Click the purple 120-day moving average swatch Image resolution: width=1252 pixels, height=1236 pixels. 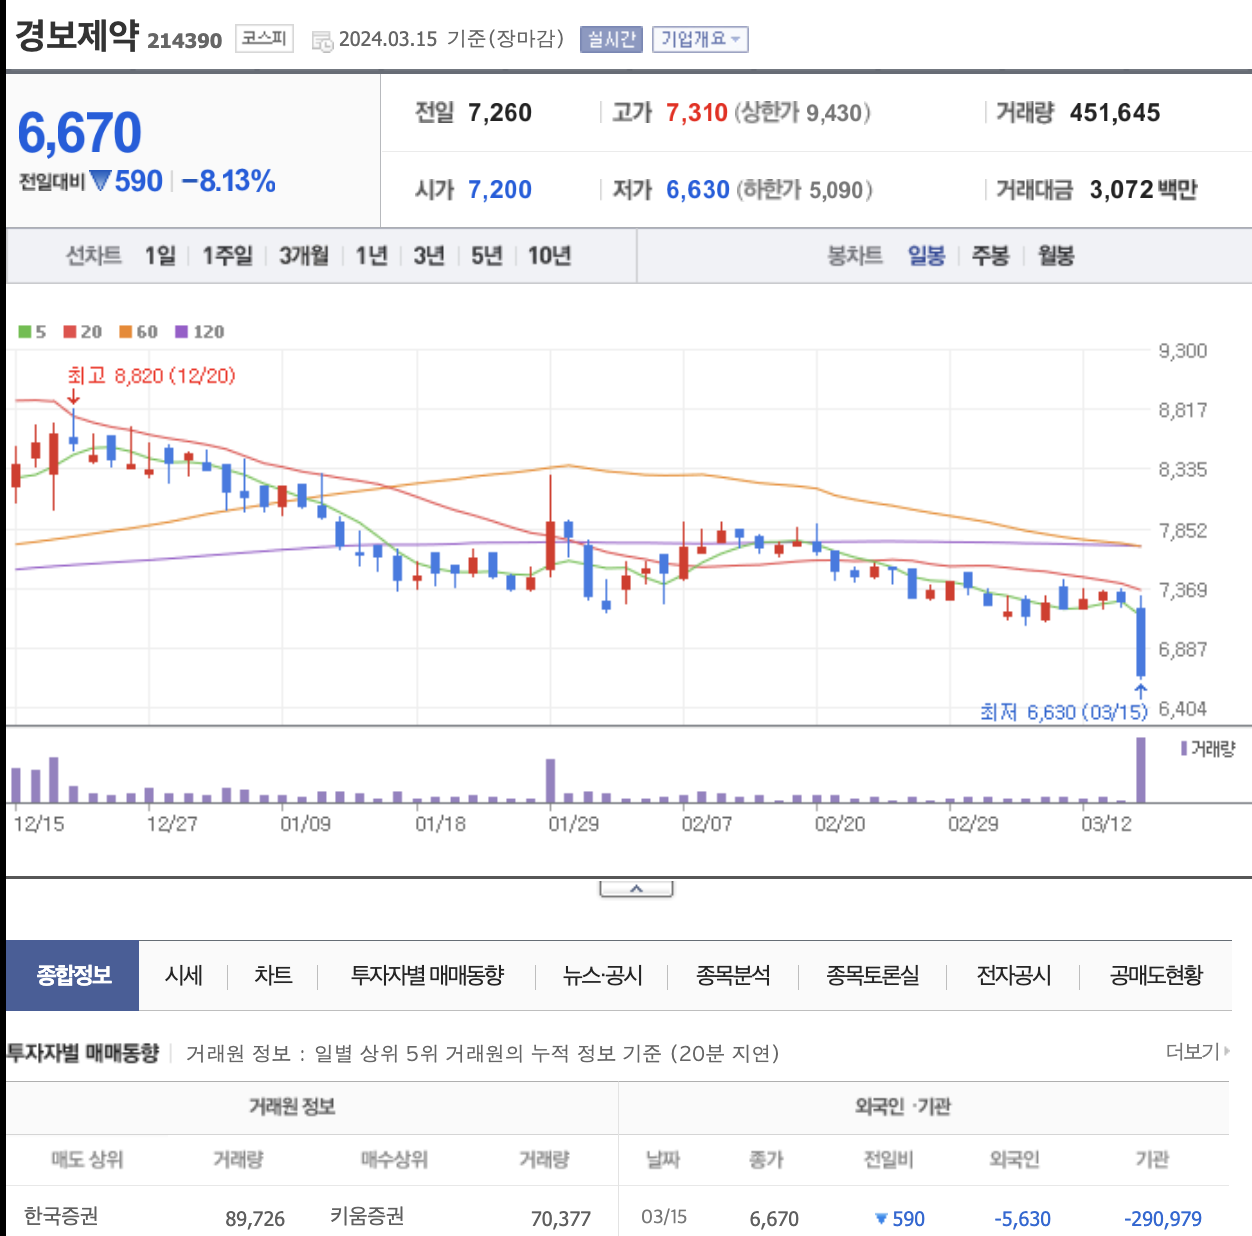(181, 332)
